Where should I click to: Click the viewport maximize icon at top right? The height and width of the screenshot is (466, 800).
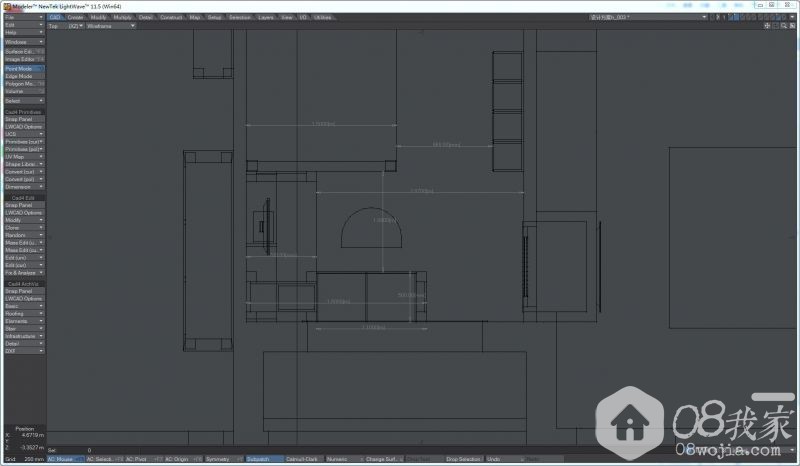pyautogui.click(x=794, y=26)
